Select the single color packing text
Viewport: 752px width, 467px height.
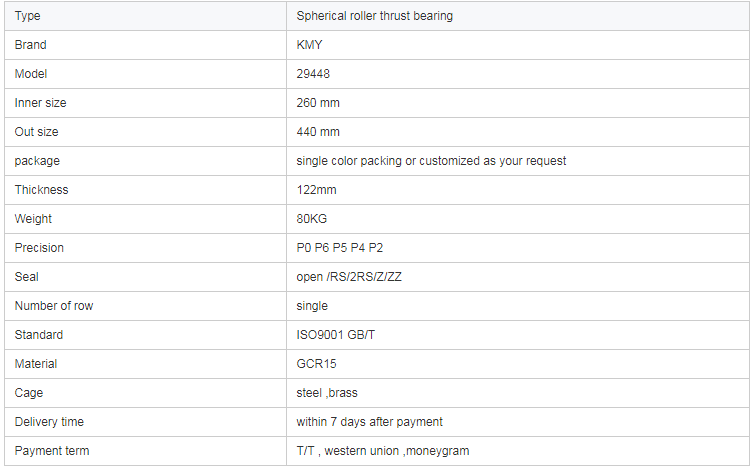click(x=431, y=161)
